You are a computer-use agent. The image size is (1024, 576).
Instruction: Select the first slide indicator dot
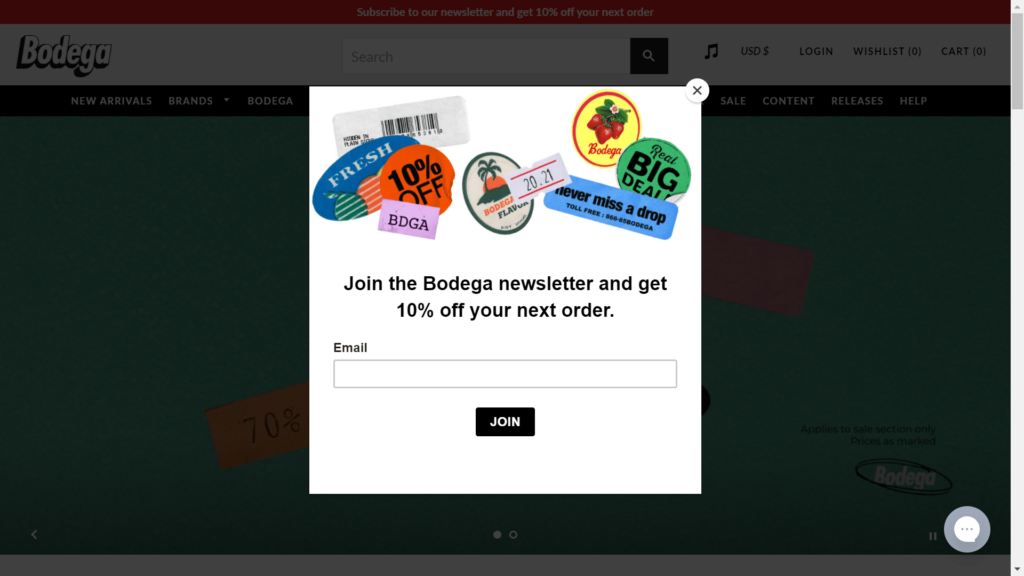tap(497, 534)
